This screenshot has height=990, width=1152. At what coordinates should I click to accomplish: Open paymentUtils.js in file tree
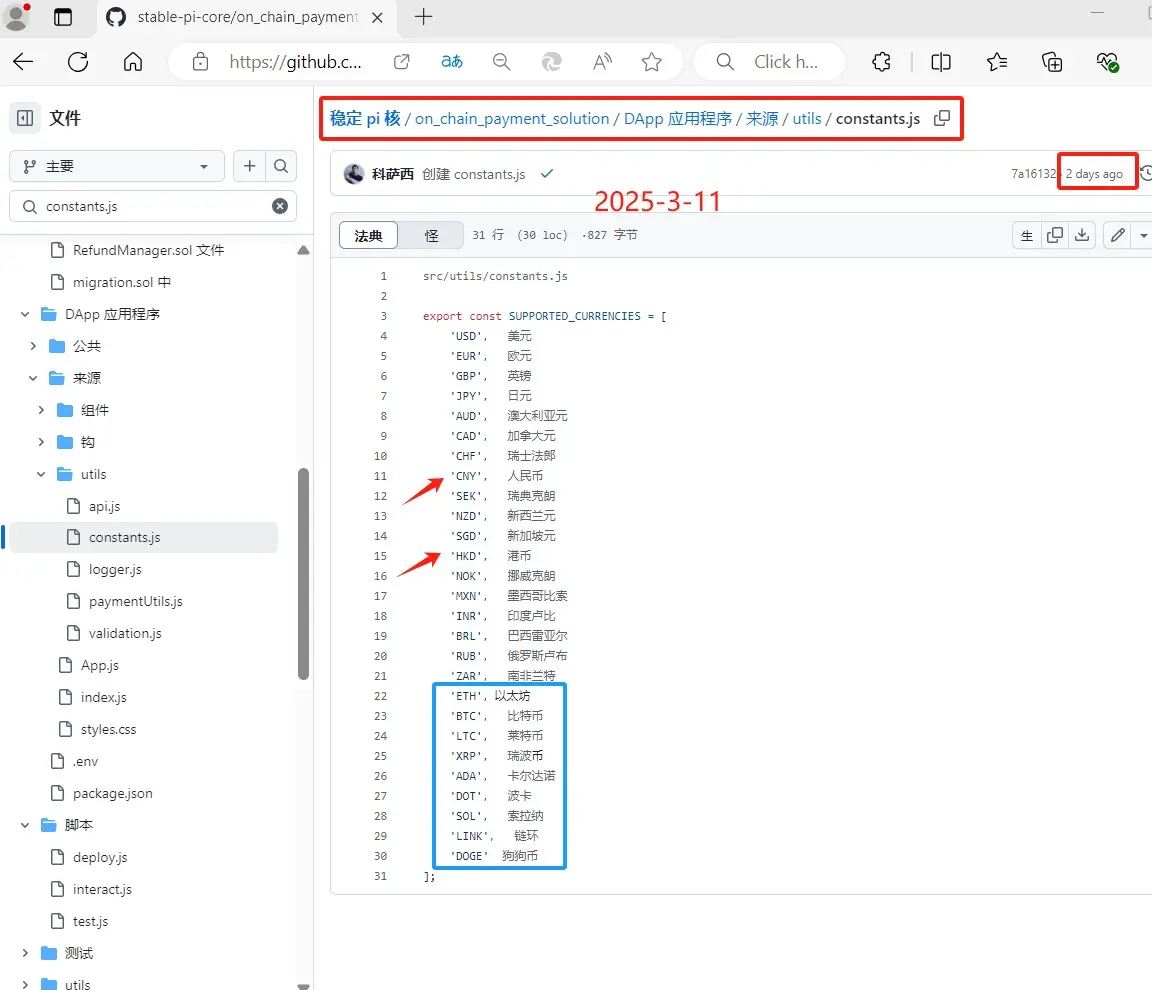pos(136,601)
